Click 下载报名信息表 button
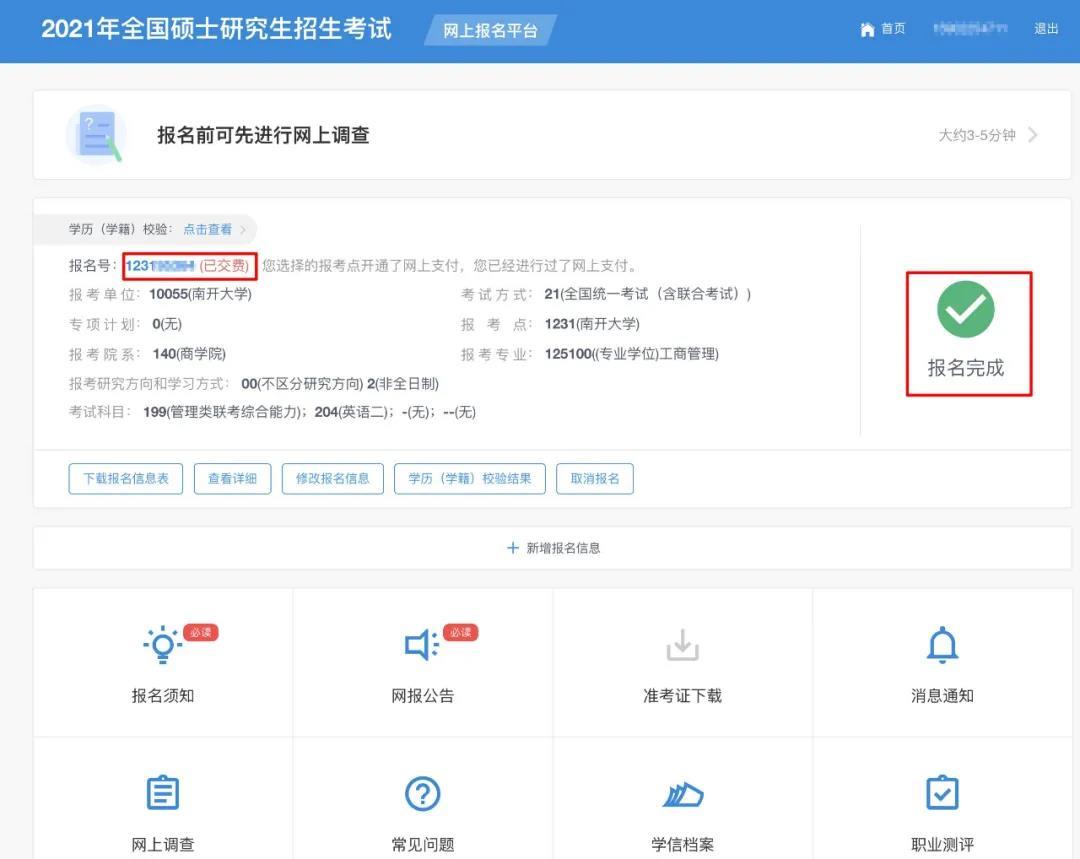Image resolution: width=1080 pixels, height=859 pixels. pos(125,478)
